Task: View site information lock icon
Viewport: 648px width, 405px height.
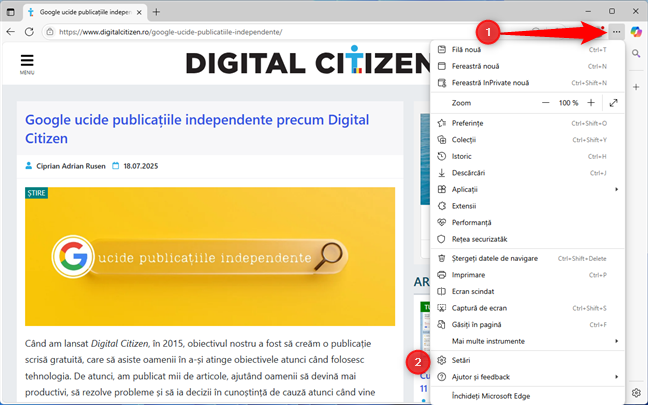Action: 50,32
